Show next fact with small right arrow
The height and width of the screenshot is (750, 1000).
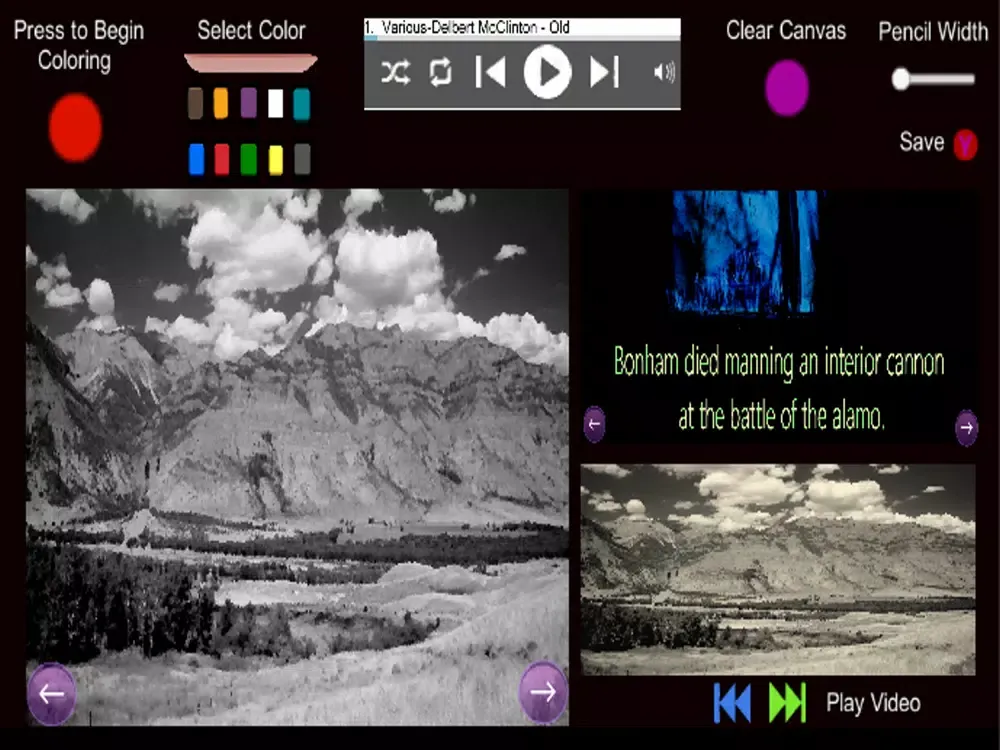pos(966,428)
